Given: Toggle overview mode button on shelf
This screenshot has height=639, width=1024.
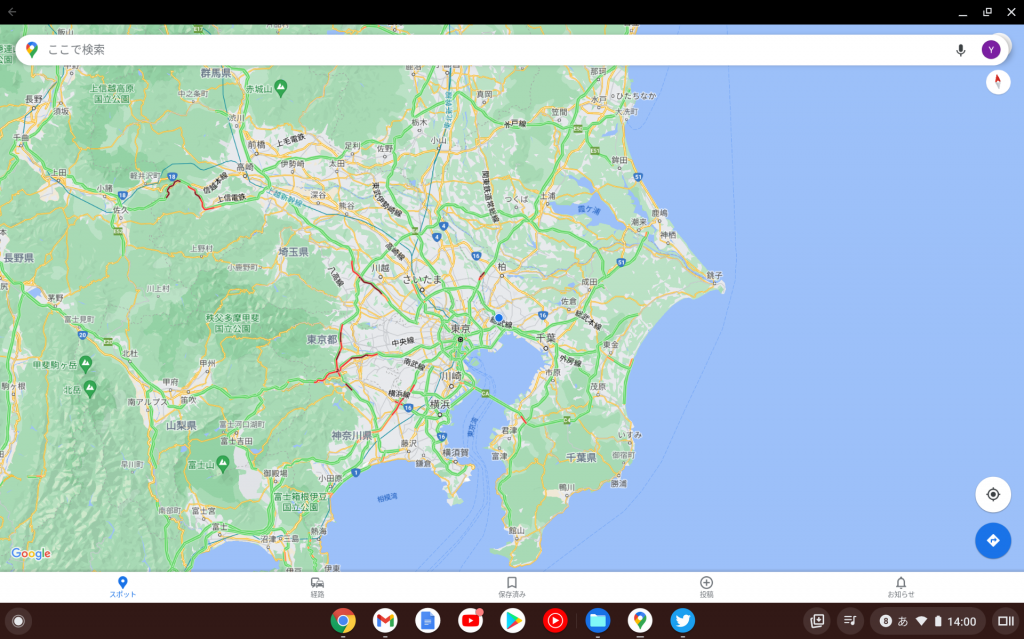Looking at the screenshot, I should coord(1006,621).
